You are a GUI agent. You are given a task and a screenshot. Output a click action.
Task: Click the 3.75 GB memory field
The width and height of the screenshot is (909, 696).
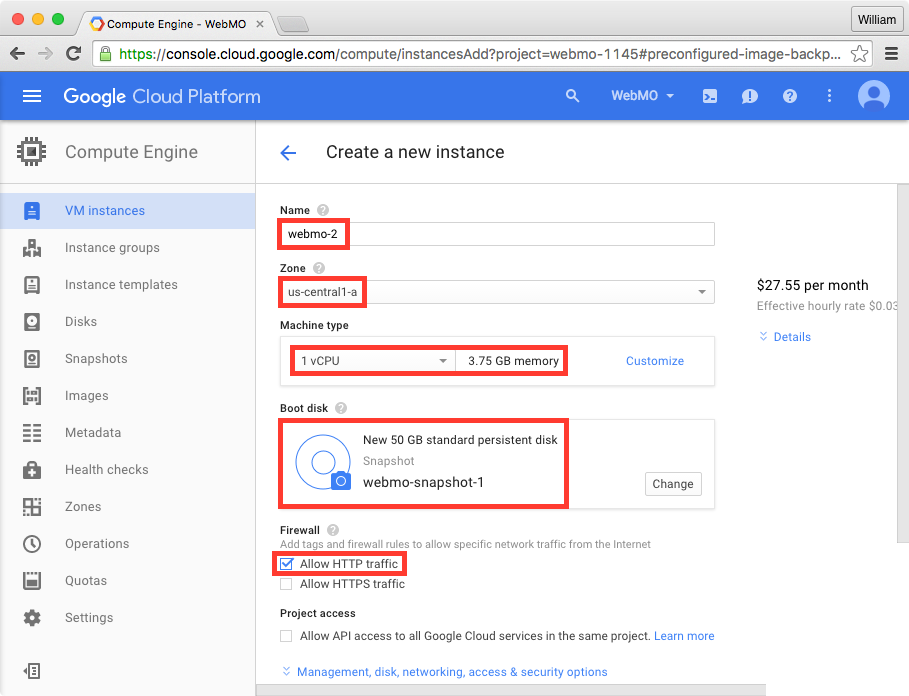[x=510, y=361]
